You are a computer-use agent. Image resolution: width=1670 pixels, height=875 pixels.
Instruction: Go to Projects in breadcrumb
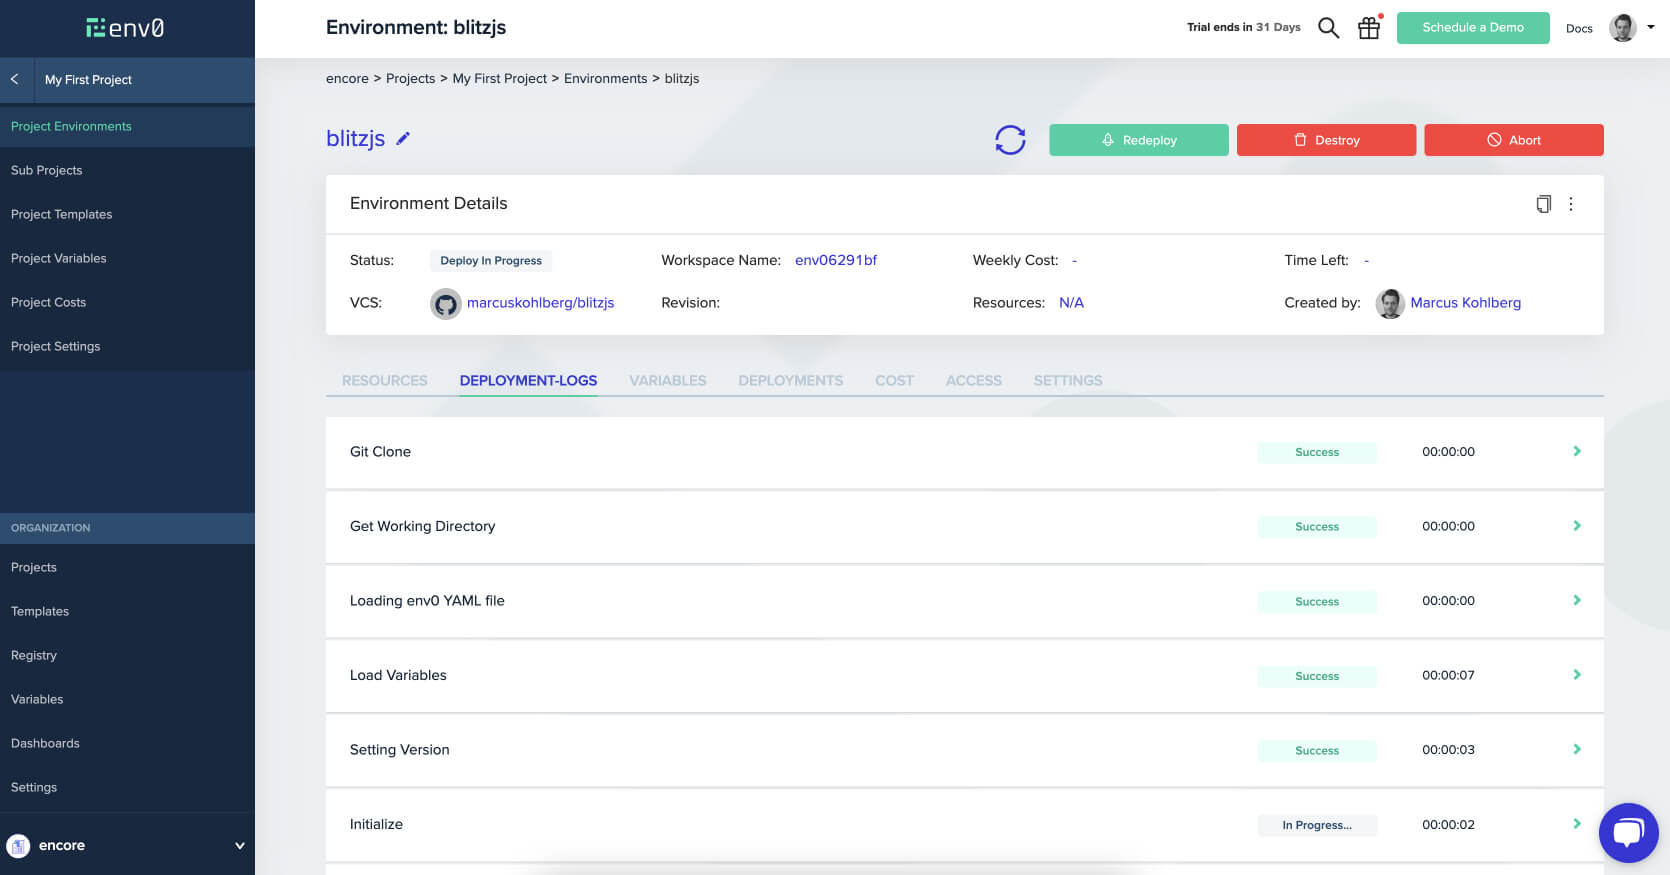(410, 79)
